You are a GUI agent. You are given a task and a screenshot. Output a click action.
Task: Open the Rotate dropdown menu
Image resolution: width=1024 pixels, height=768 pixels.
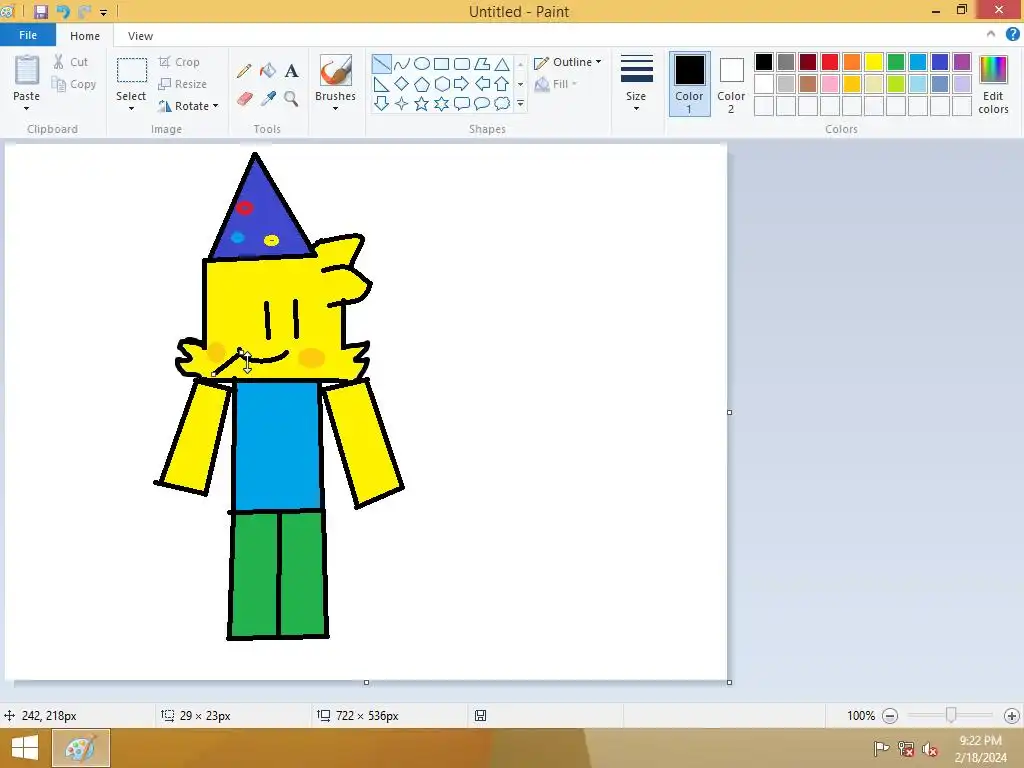pos(189,106)
